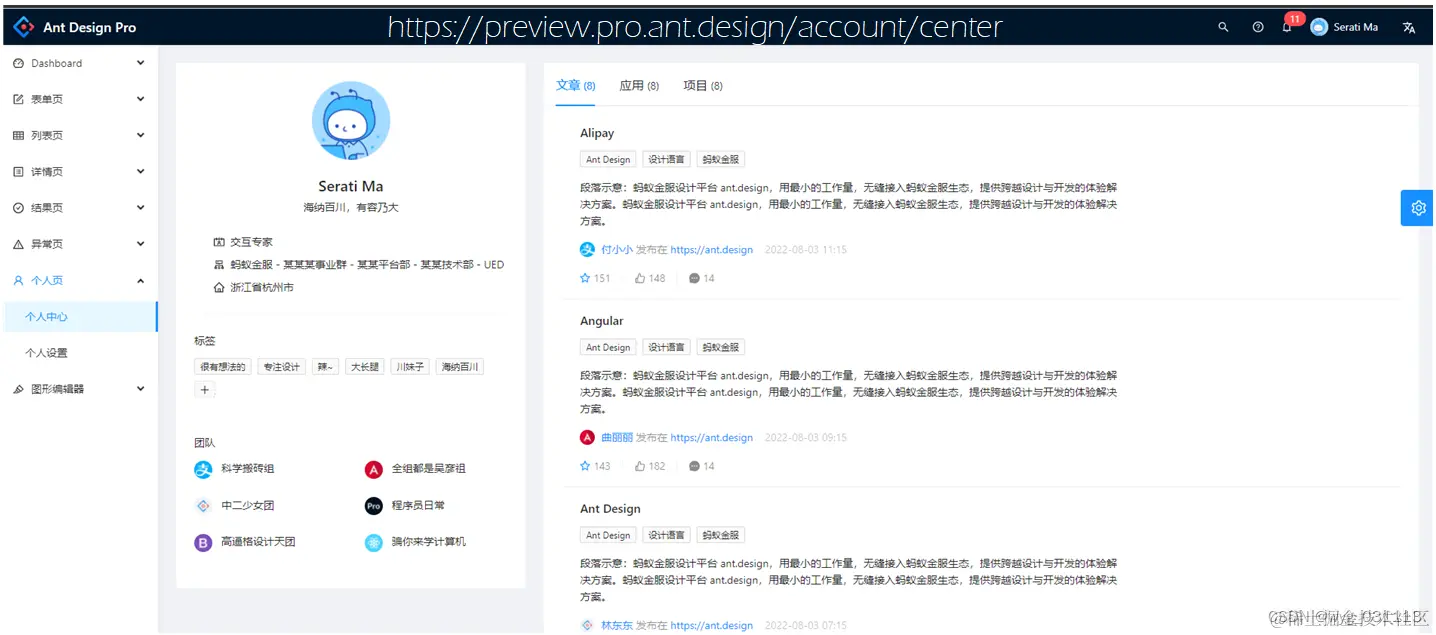Screen dimensions: 1436x635
Task: Switch to the 文章 (8) tab
Action: pos(576,86)
